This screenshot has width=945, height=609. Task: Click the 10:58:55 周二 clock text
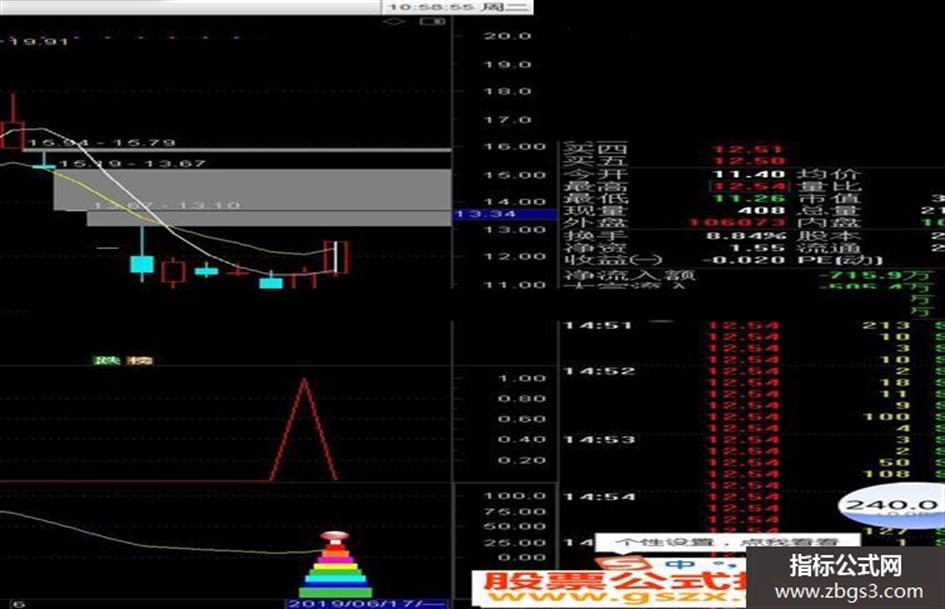[x=457, y=7]
